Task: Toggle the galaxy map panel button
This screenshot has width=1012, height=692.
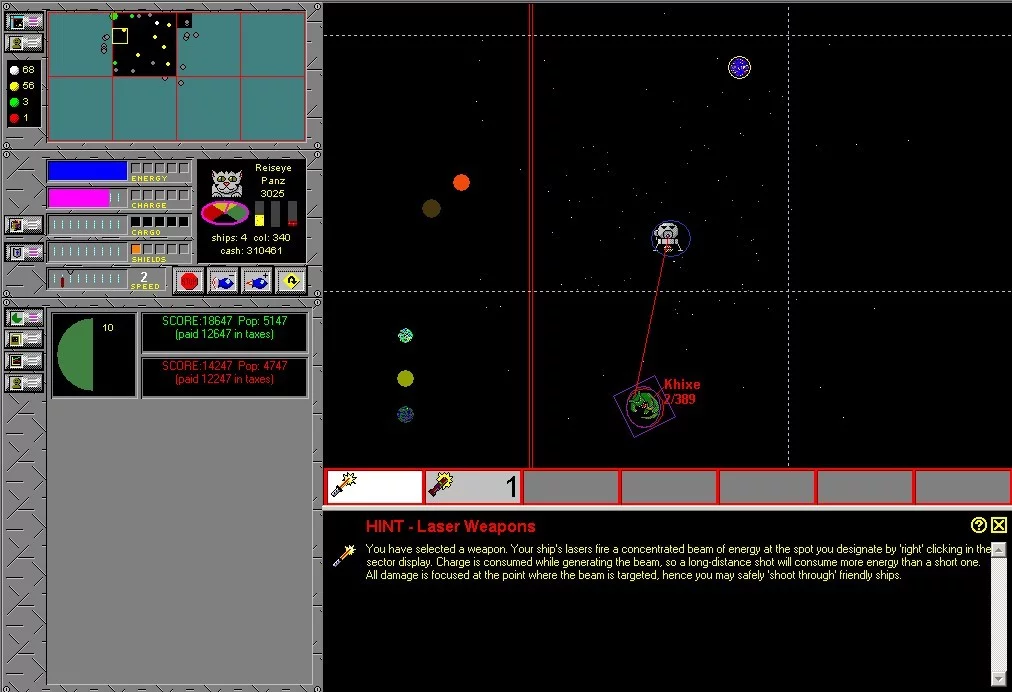Action: 24,21
